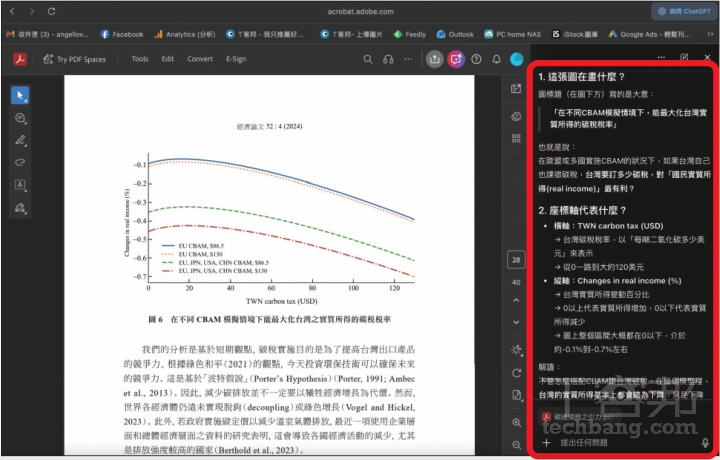Go to the next page with down chevron
This screenshot has width=720, height=460.
[516, 322]
